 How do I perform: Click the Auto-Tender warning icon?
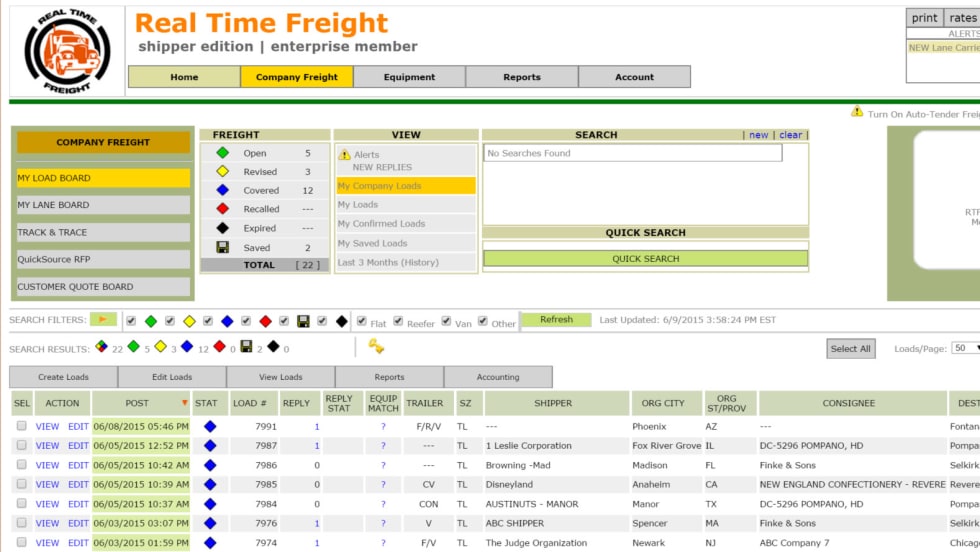tap(857, 112)
